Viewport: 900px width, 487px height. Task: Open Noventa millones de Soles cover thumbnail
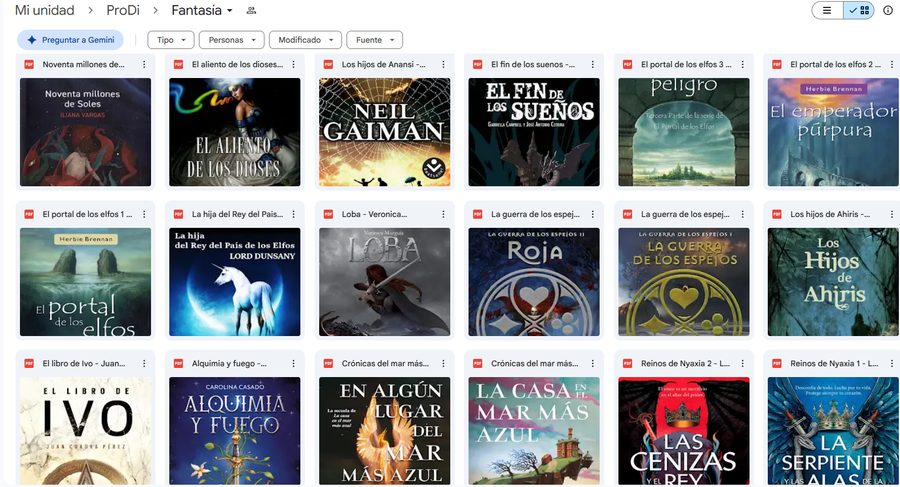86,132
